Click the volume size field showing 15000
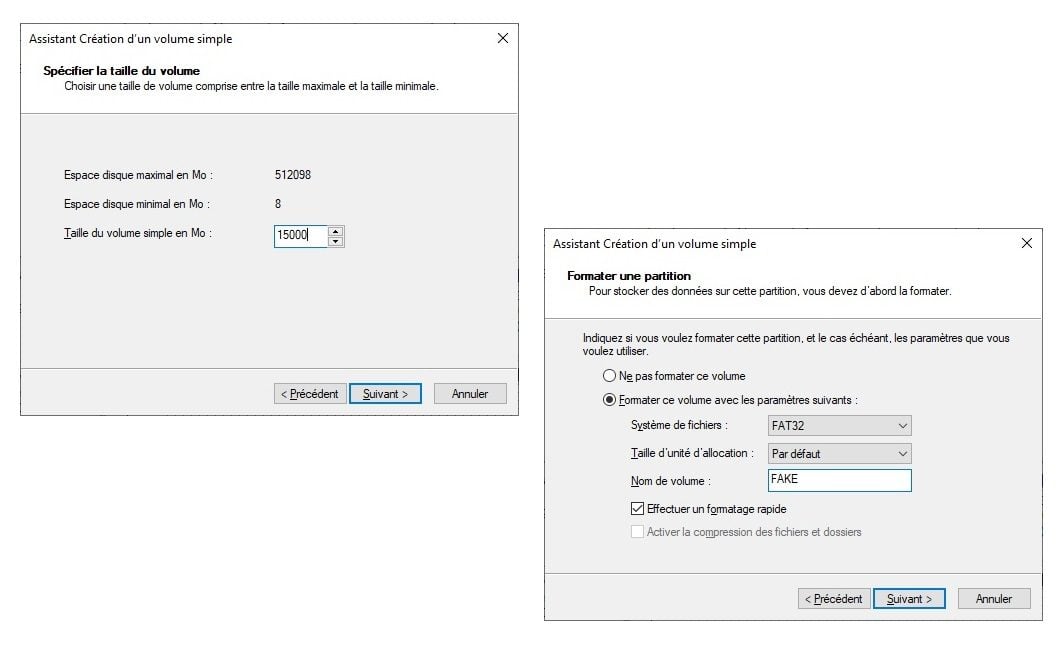The image size is (1059, 645). pos(300,236)
